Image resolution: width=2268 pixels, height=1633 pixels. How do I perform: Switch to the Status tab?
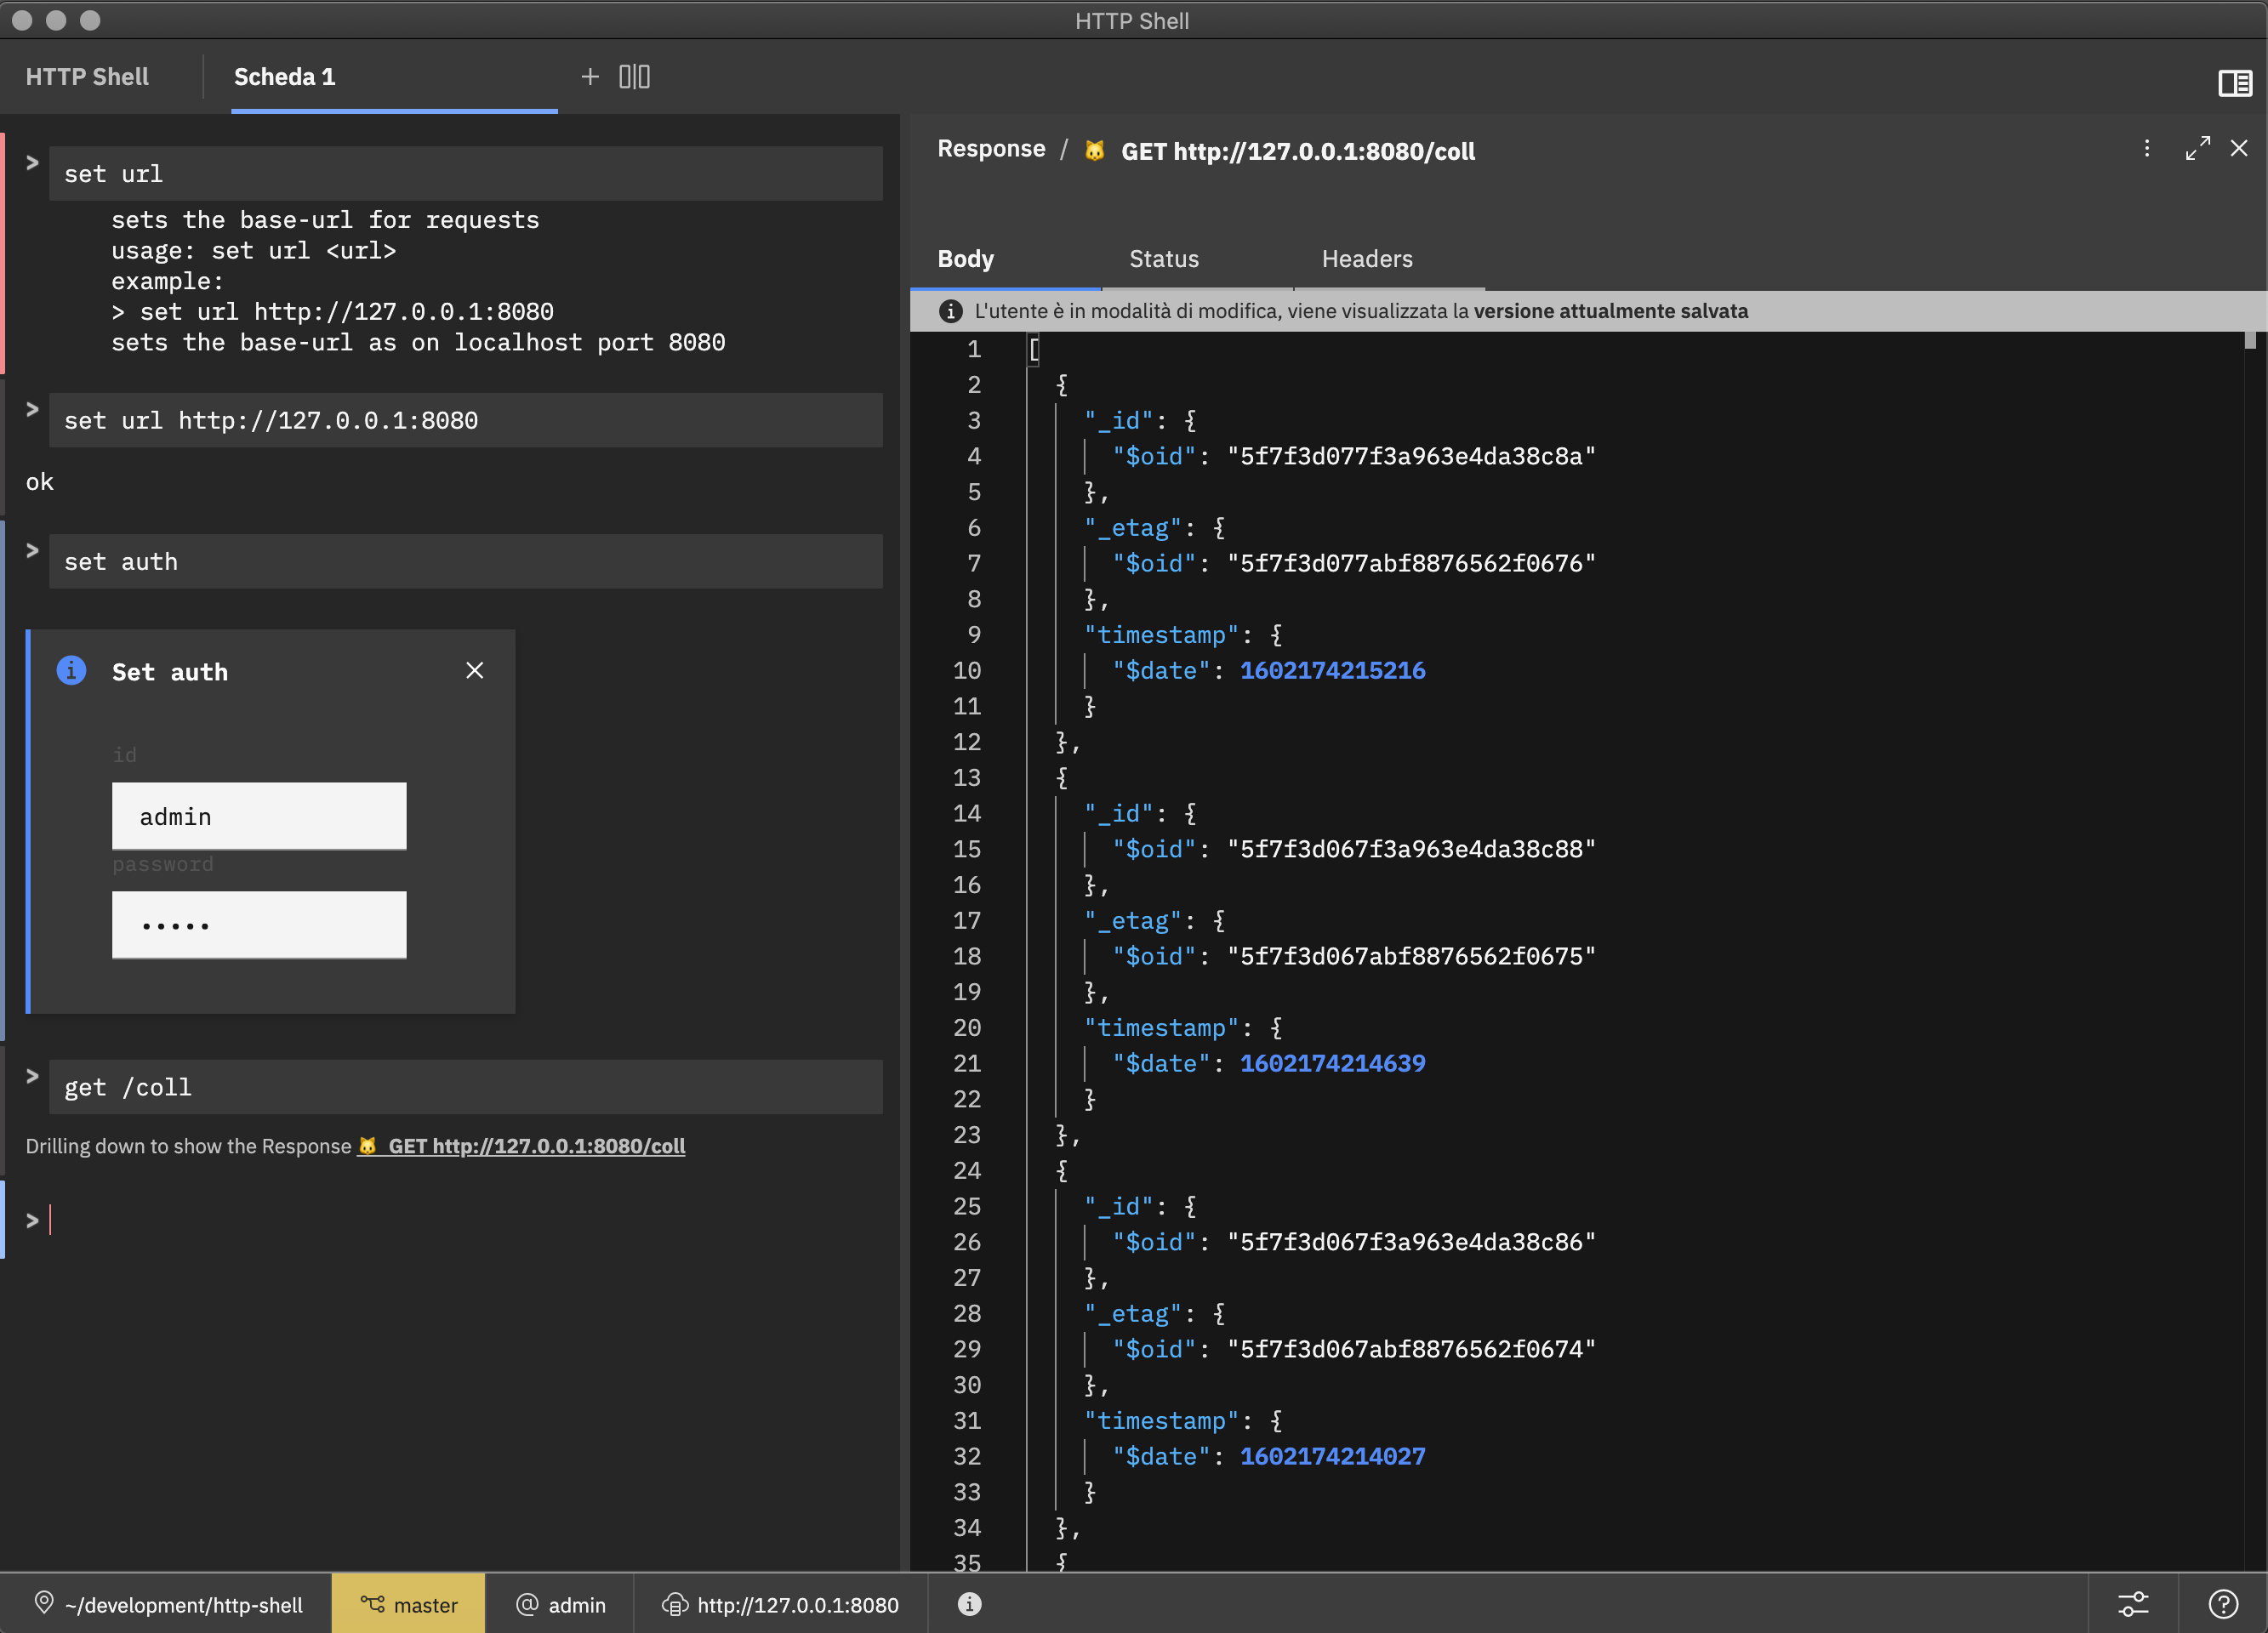1163,259
